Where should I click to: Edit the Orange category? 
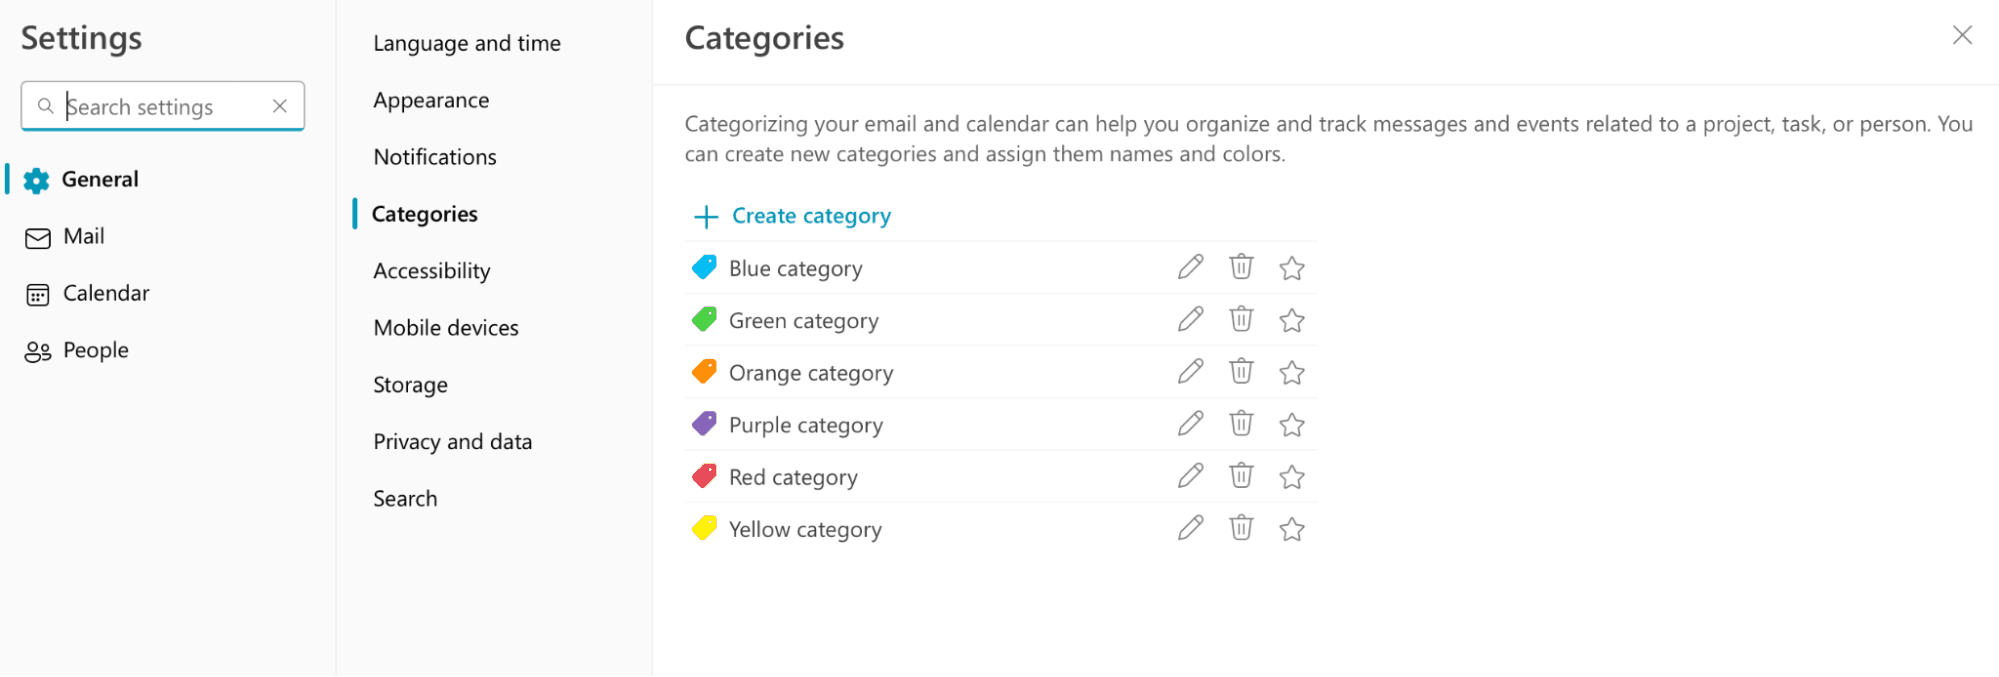coord(1190,371)
